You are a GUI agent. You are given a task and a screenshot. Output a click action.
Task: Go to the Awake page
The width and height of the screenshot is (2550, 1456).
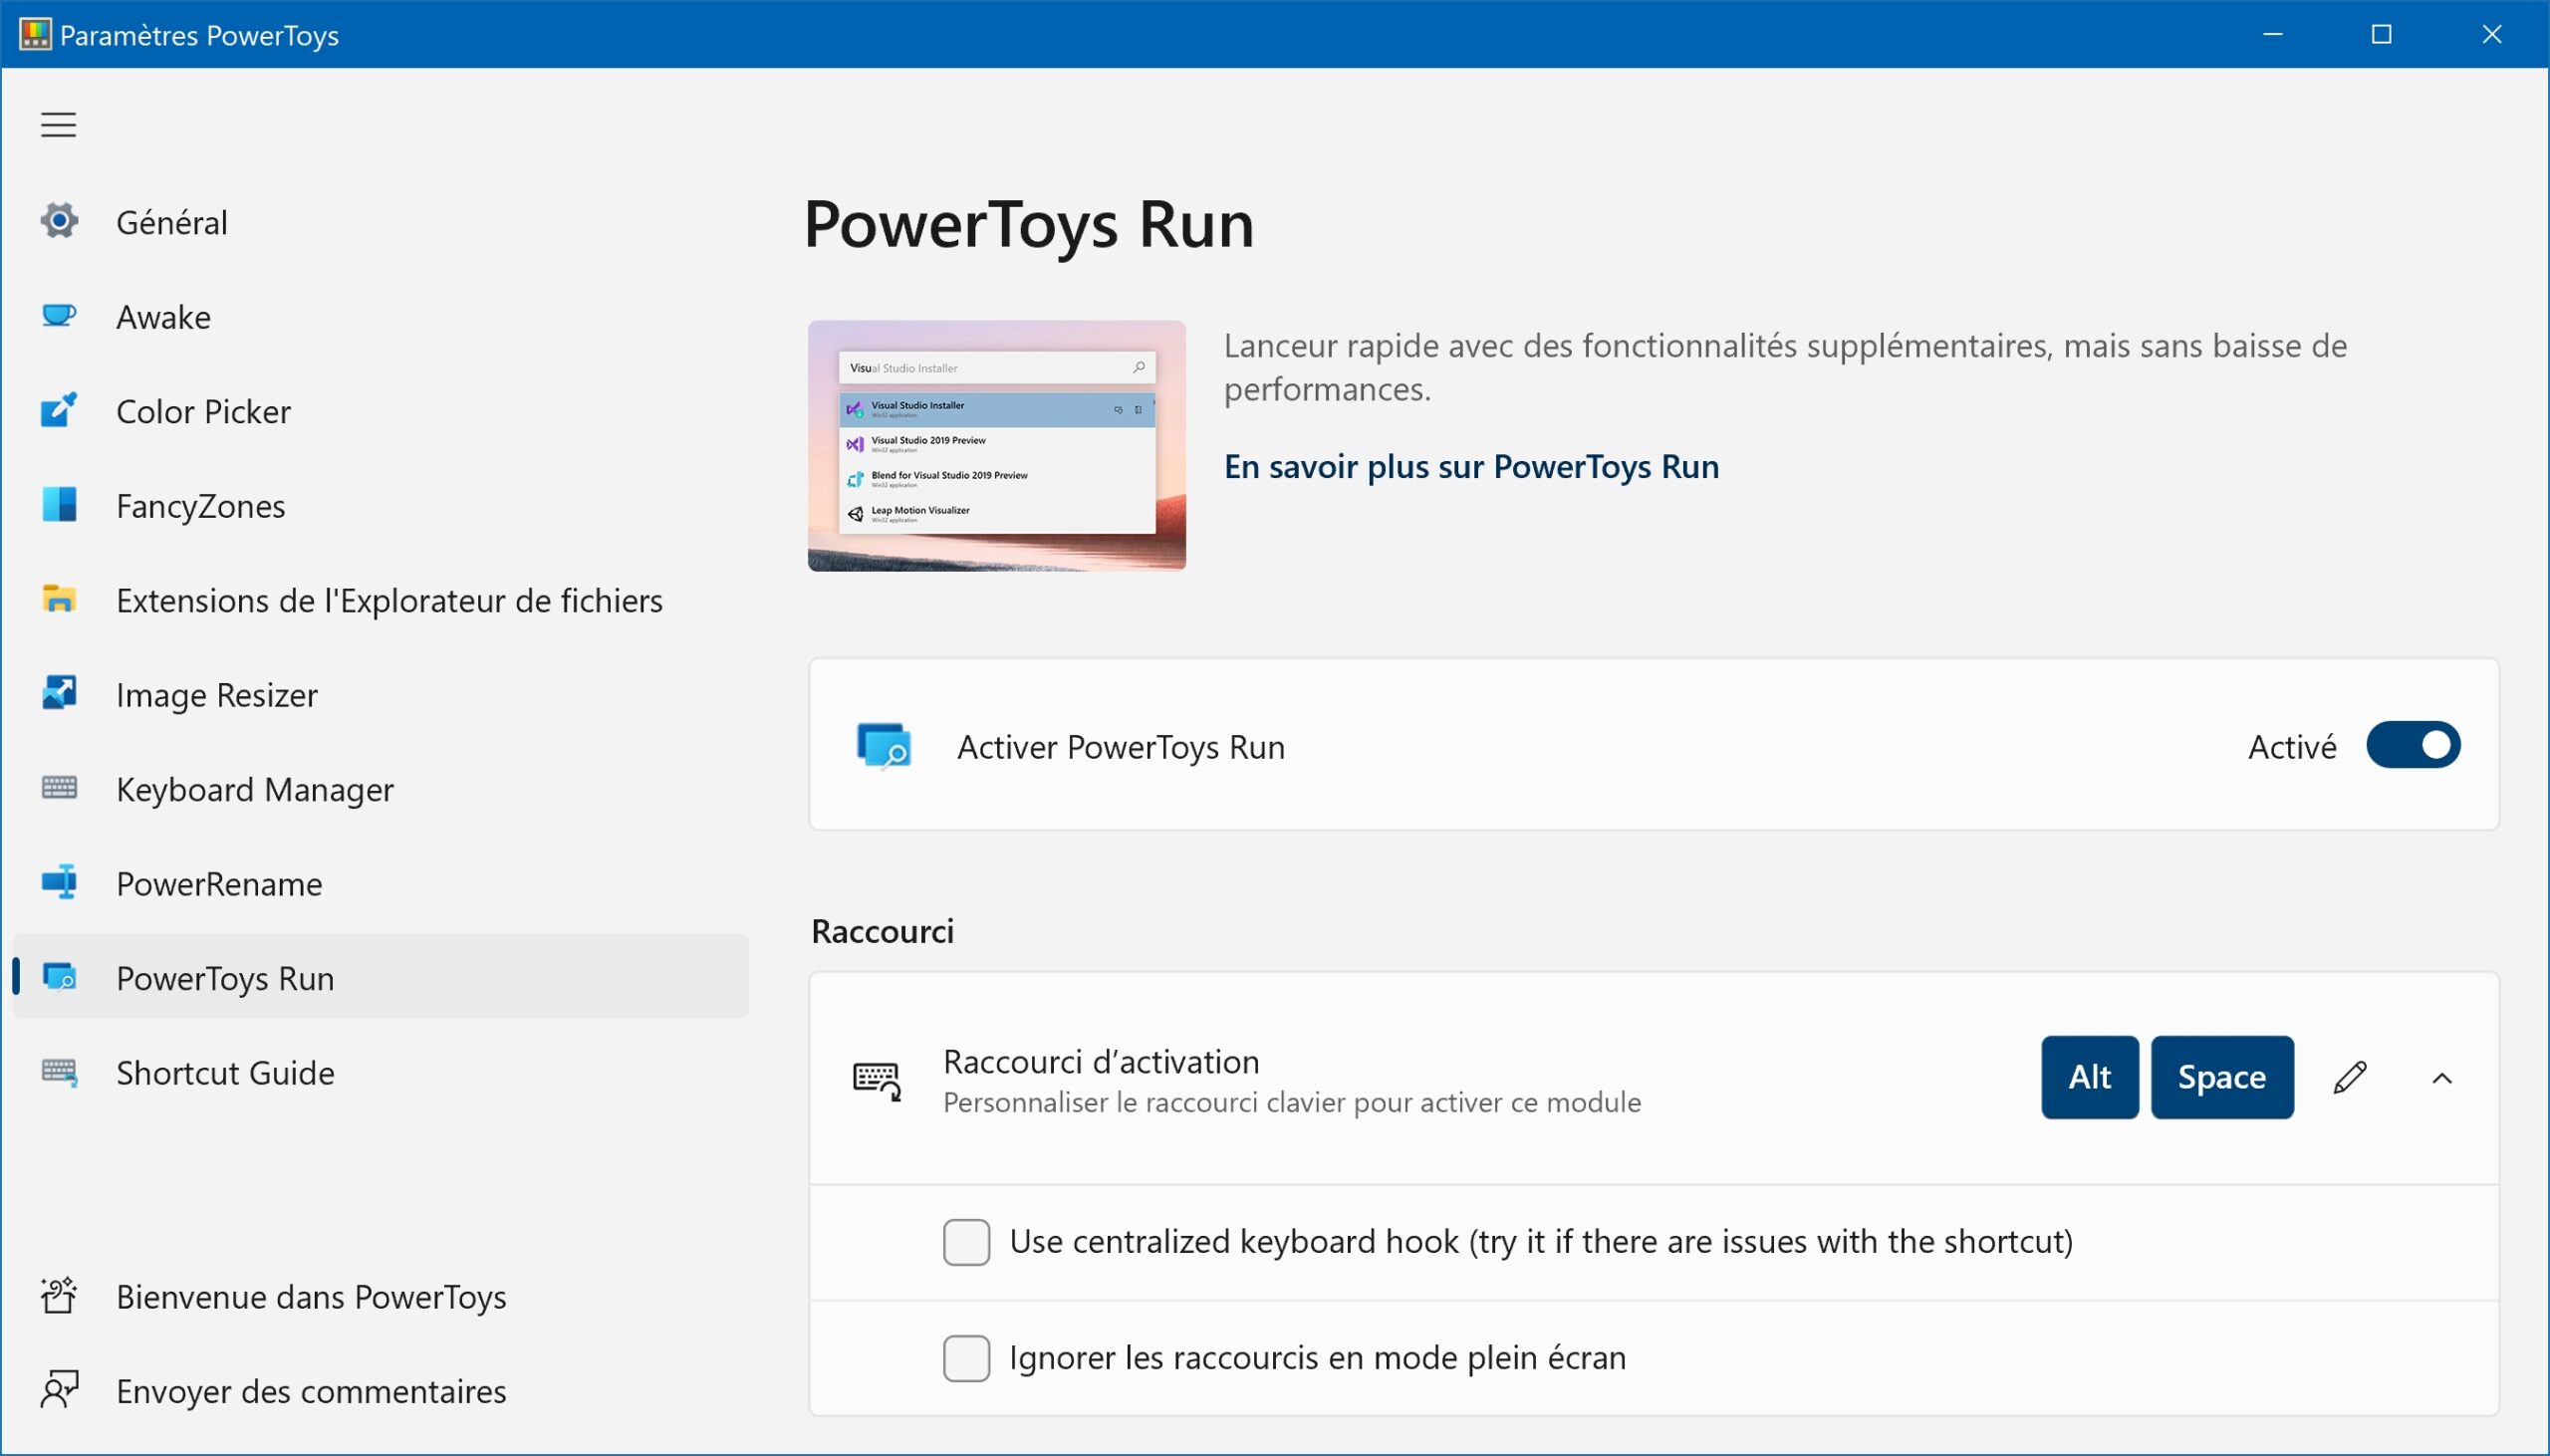380,316
